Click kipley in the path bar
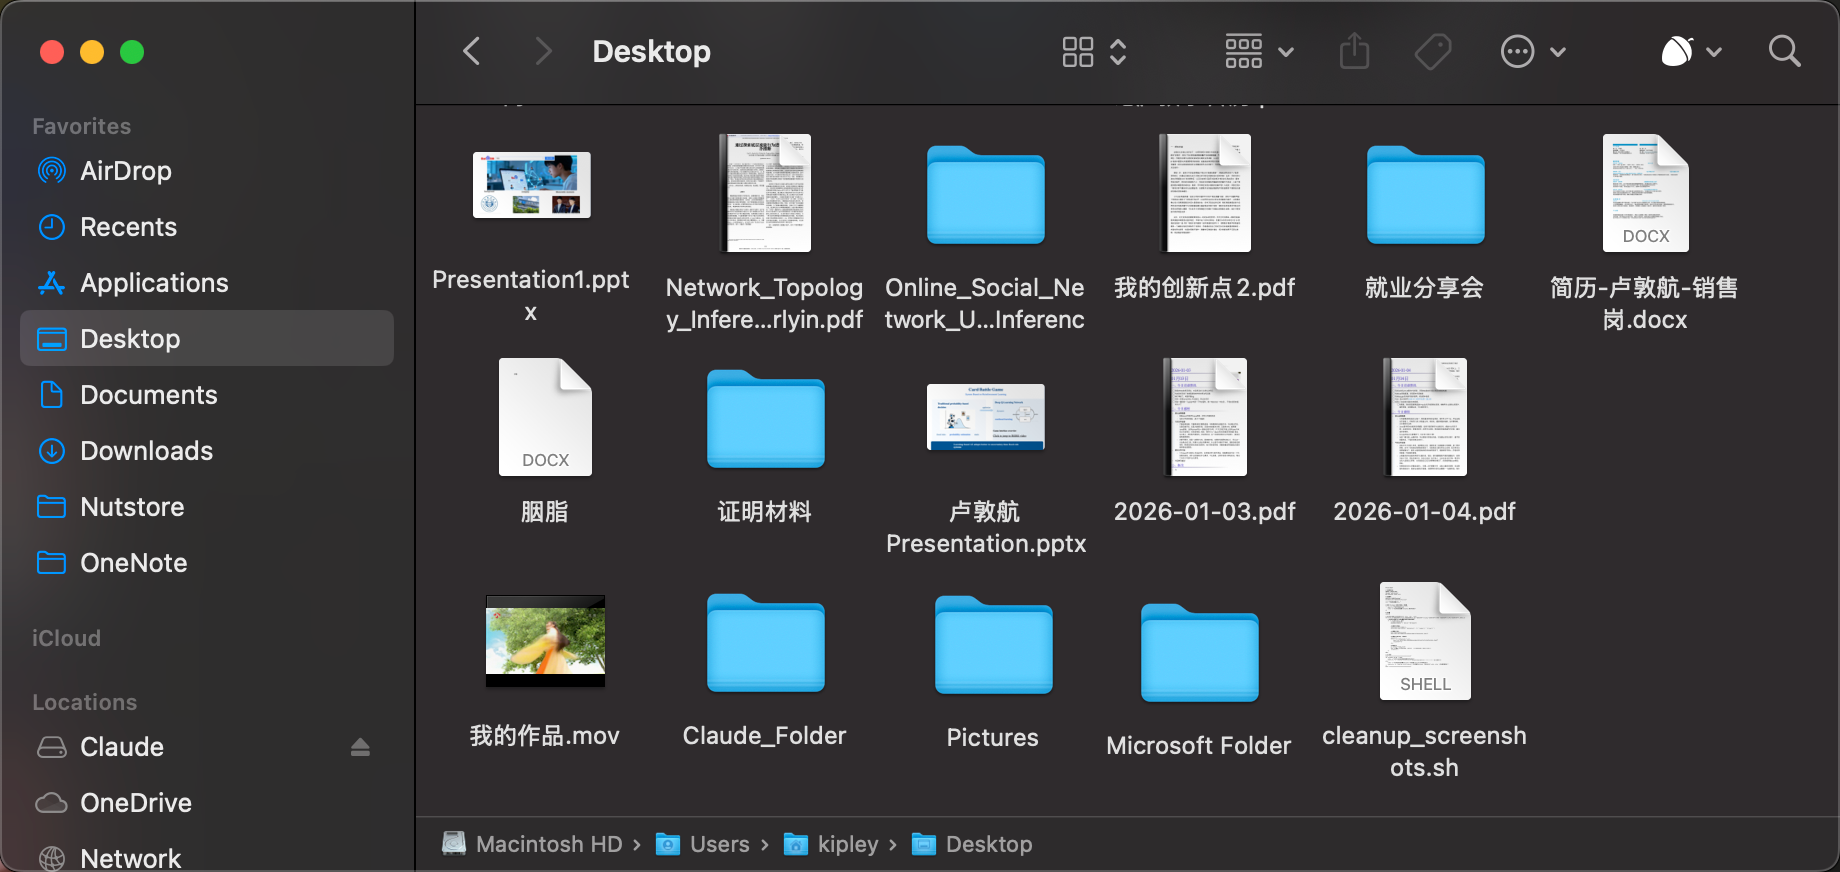Screen dimensions: 1840x872 coord(847,844)
